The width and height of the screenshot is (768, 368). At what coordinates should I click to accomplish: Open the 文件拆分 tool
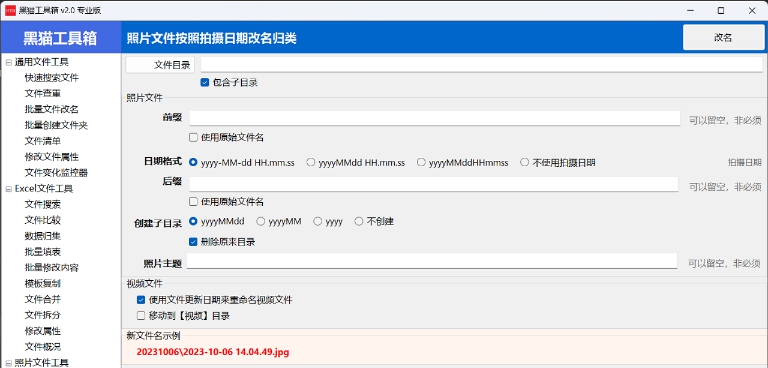tap(43, 315)
